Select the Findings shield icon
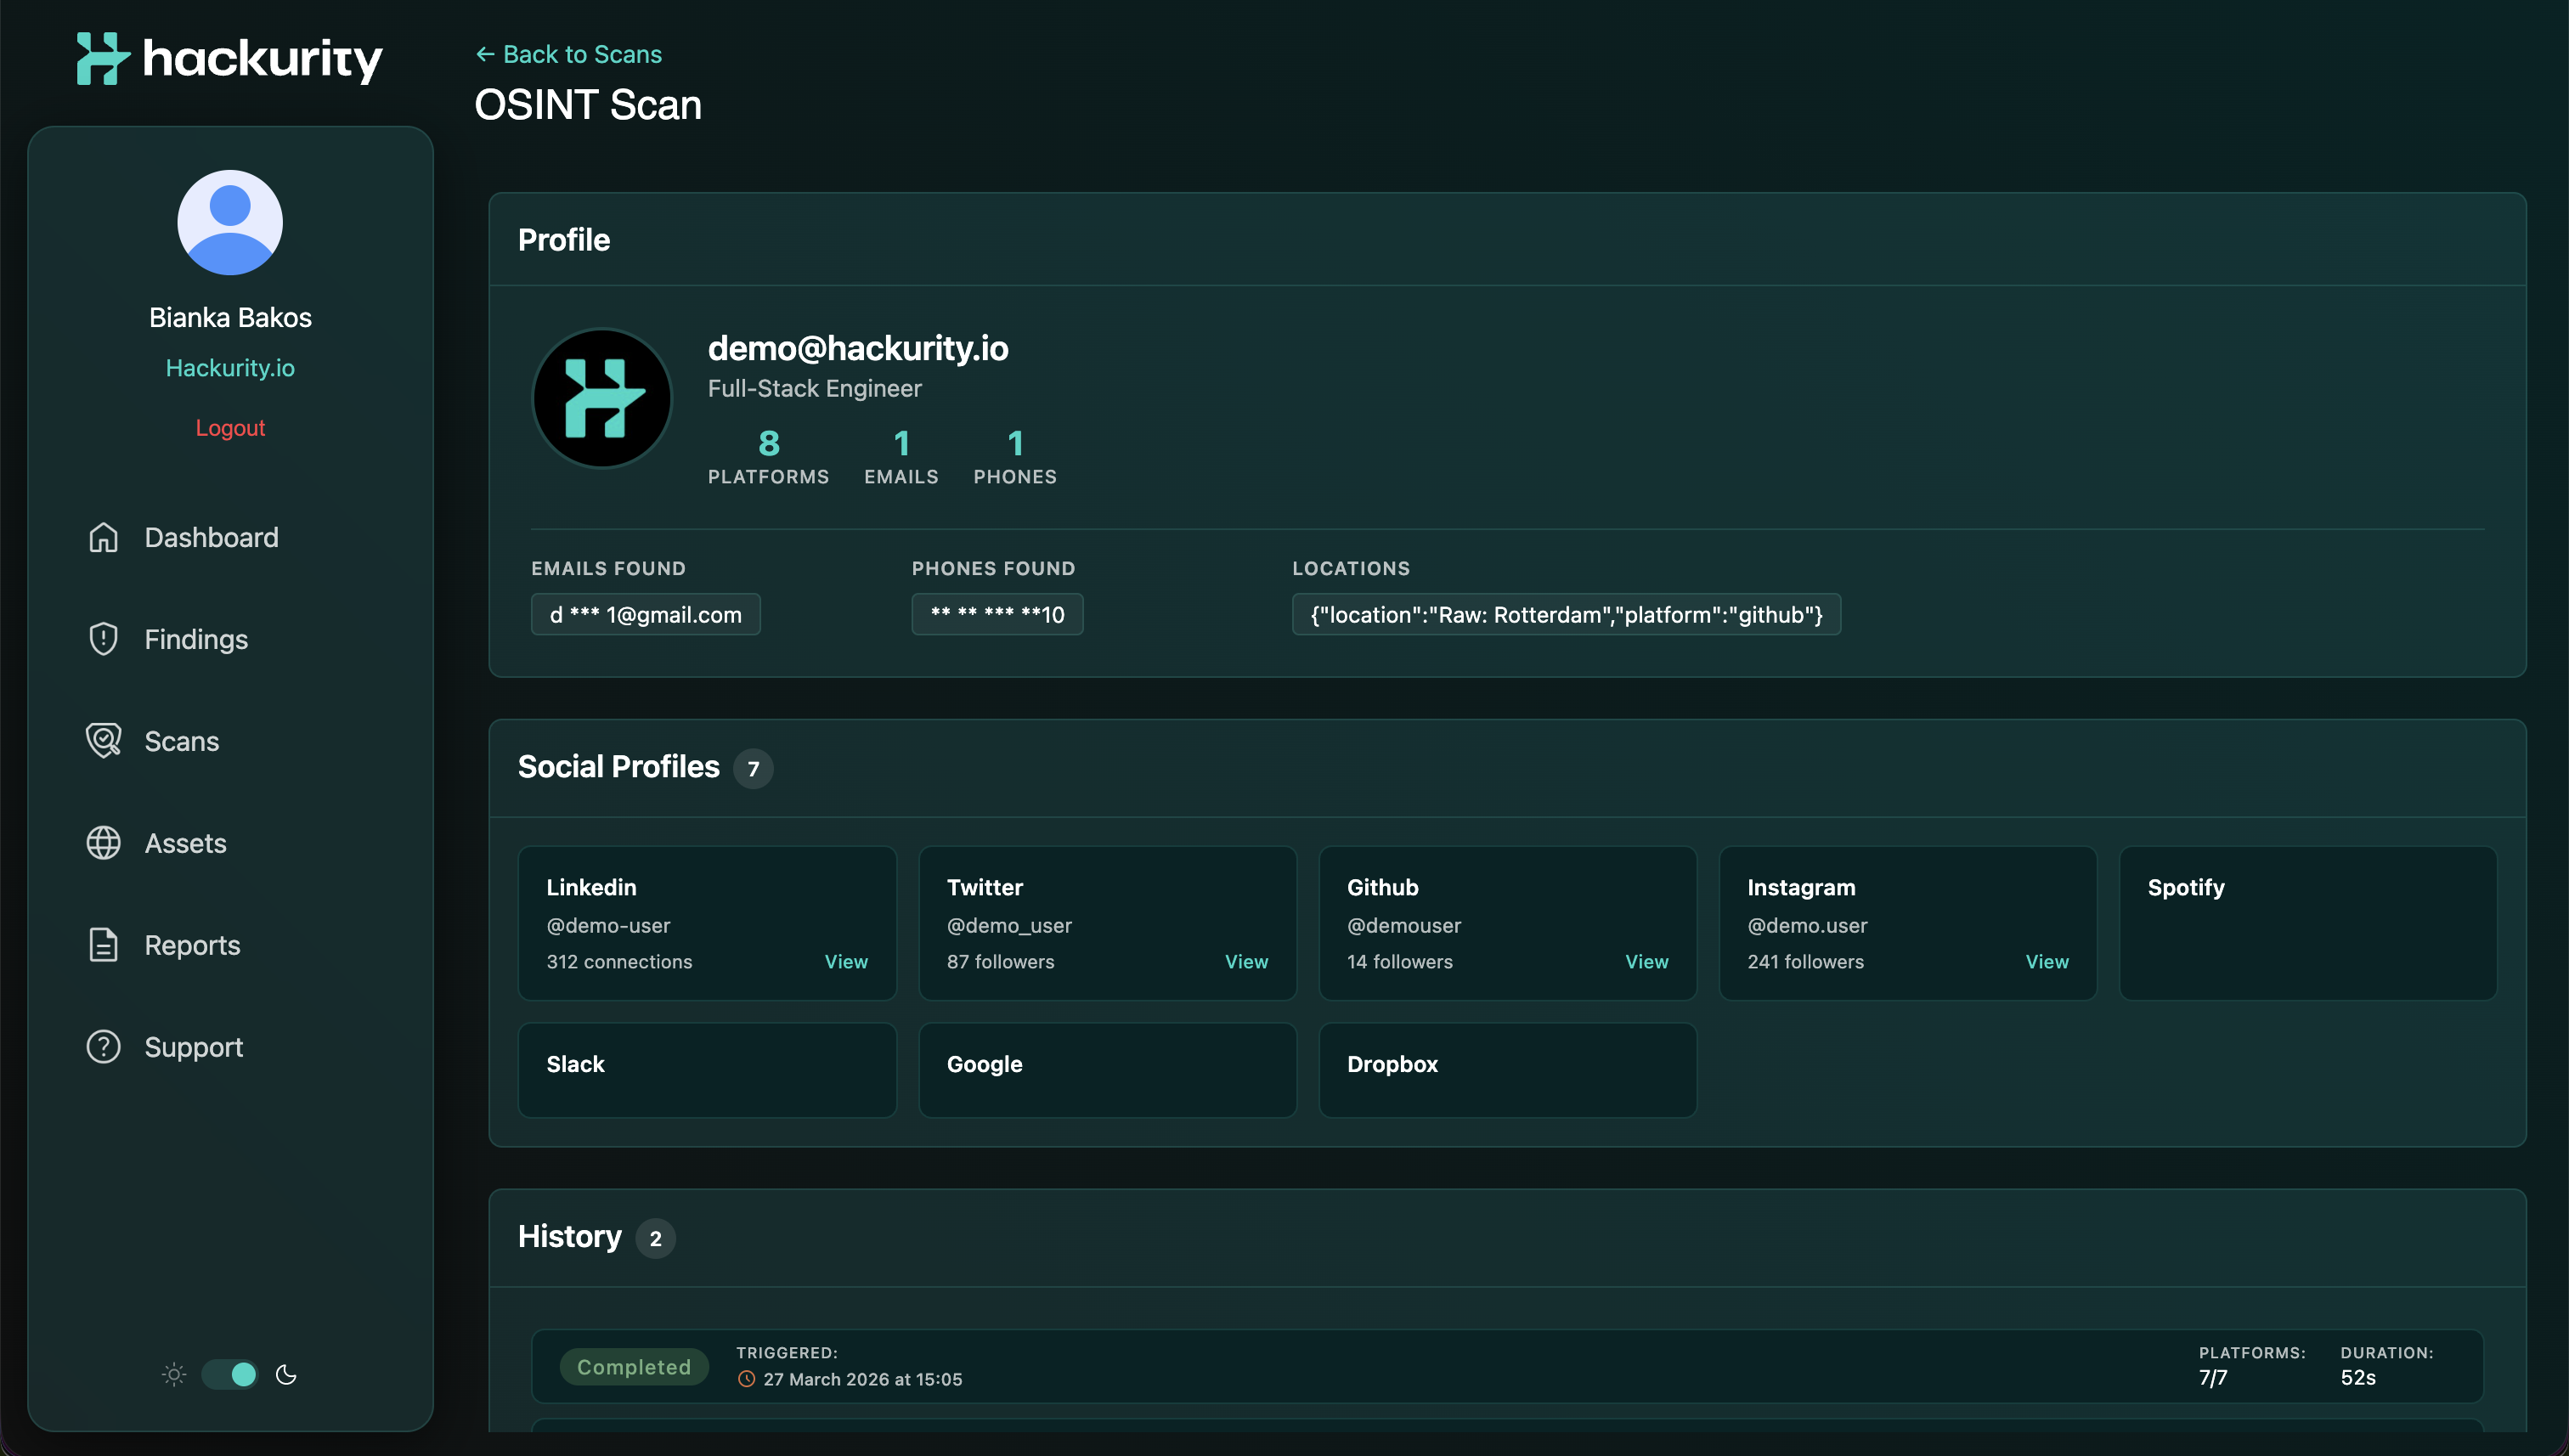Image resolution: width=2569 pixels, height=1456 pixels. [103, 639]
